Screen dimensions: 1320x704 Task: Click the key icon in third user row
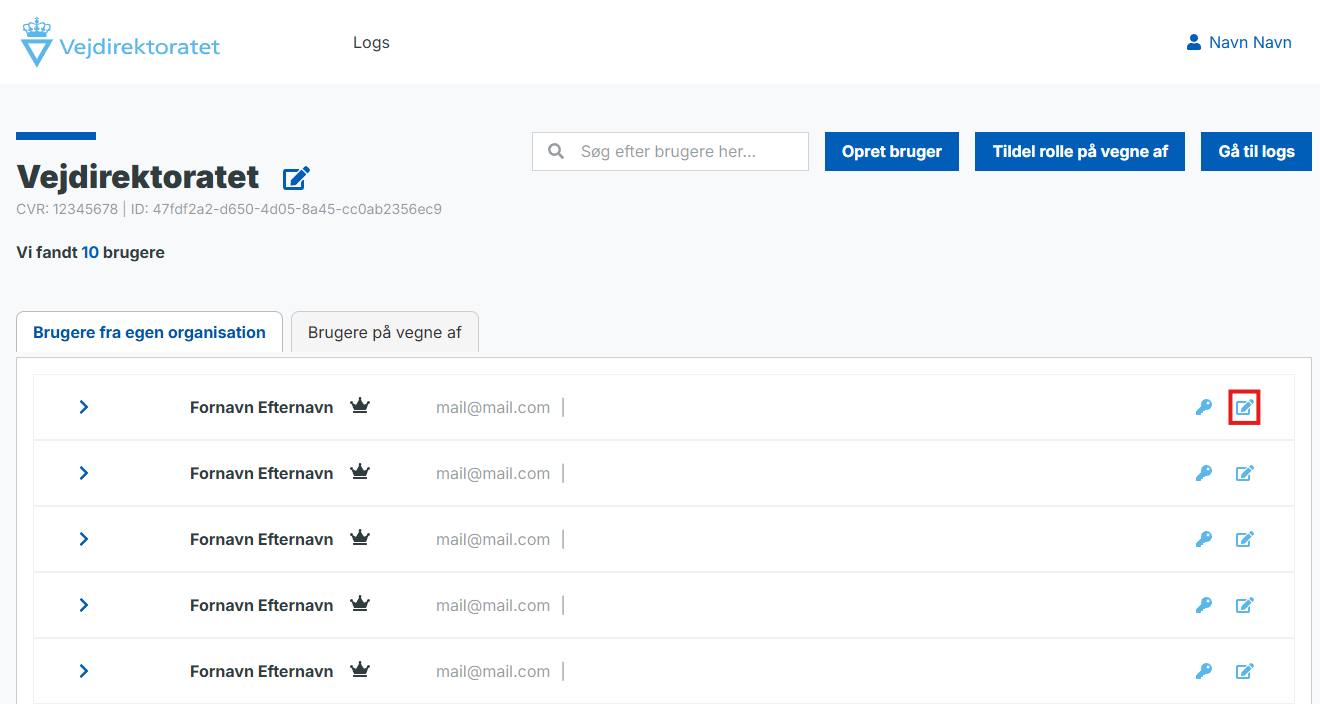[x=1204, y=539]
